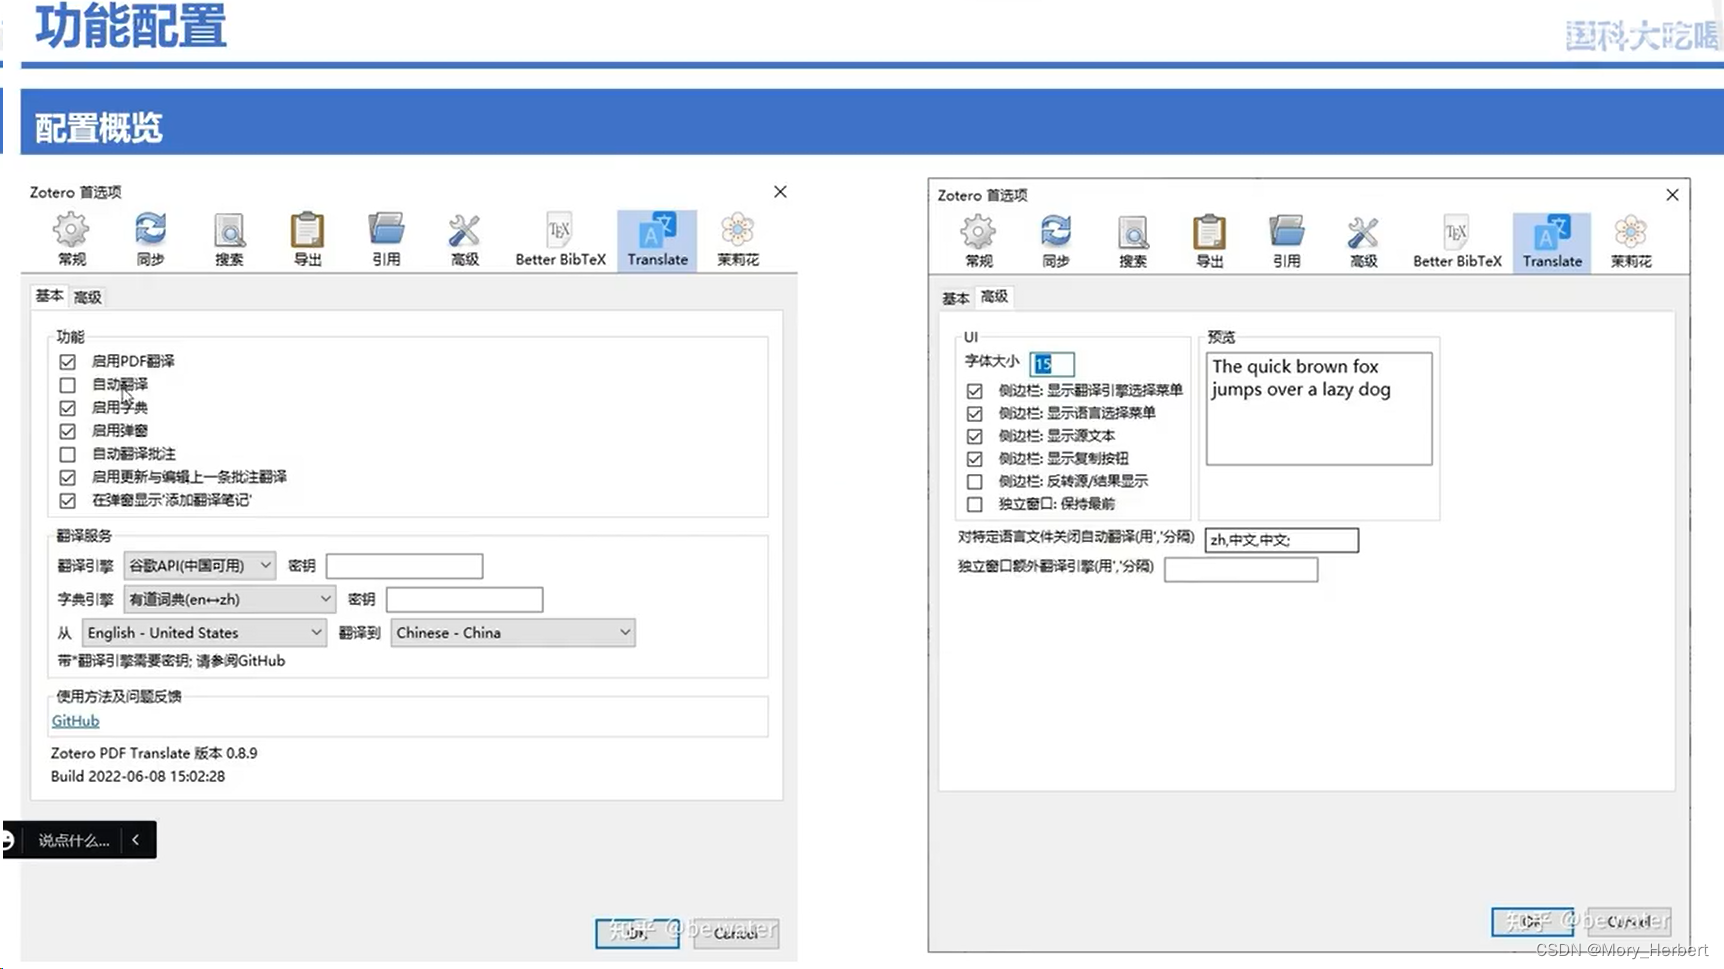Open 茉莉花 jasmine pane in right window
Viewport: 1724px width, 969px height.
1631,242
